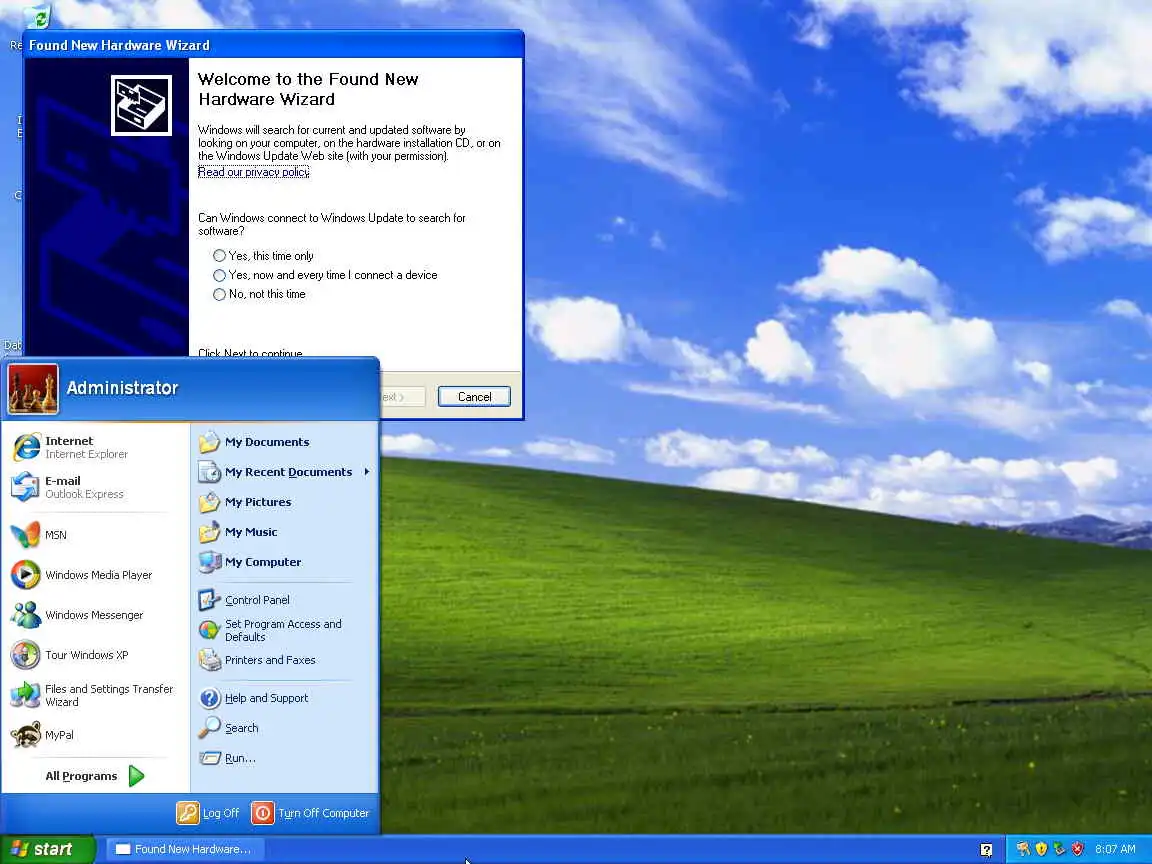Click Found New Hardware Wizard title bar
Screen dimensions: 1152x864
click(x=273, y=45)
